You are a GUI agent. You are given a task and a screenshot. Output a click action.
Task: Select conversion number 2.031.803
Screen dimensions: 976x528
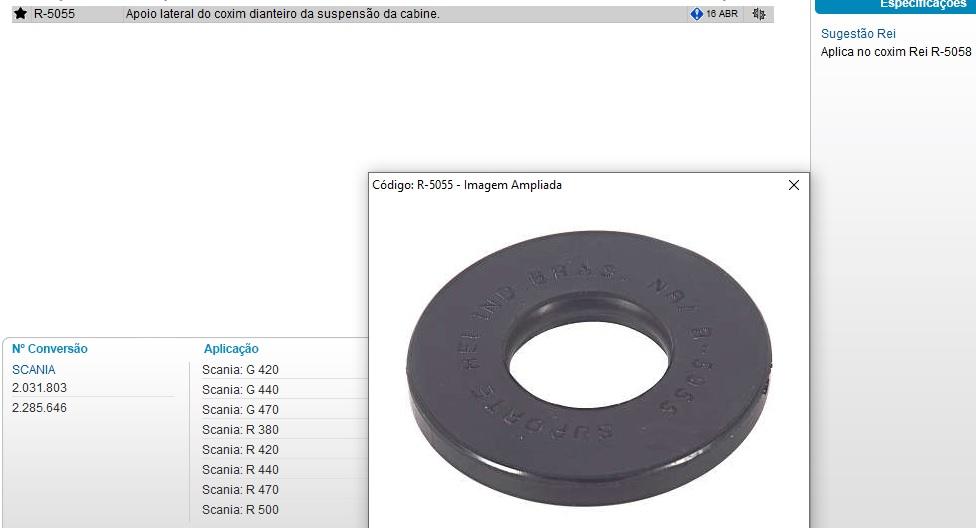pyautogui.click(x=40, y=388)
